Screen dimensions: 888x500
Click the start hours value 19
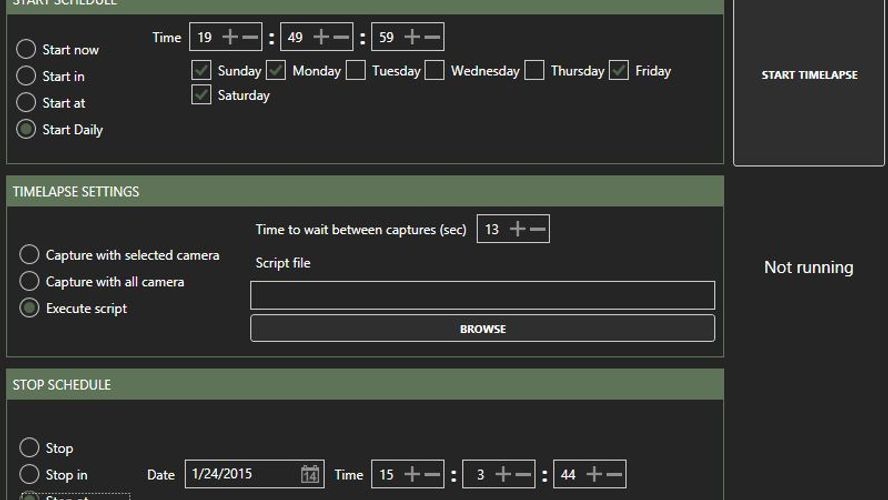204,37
